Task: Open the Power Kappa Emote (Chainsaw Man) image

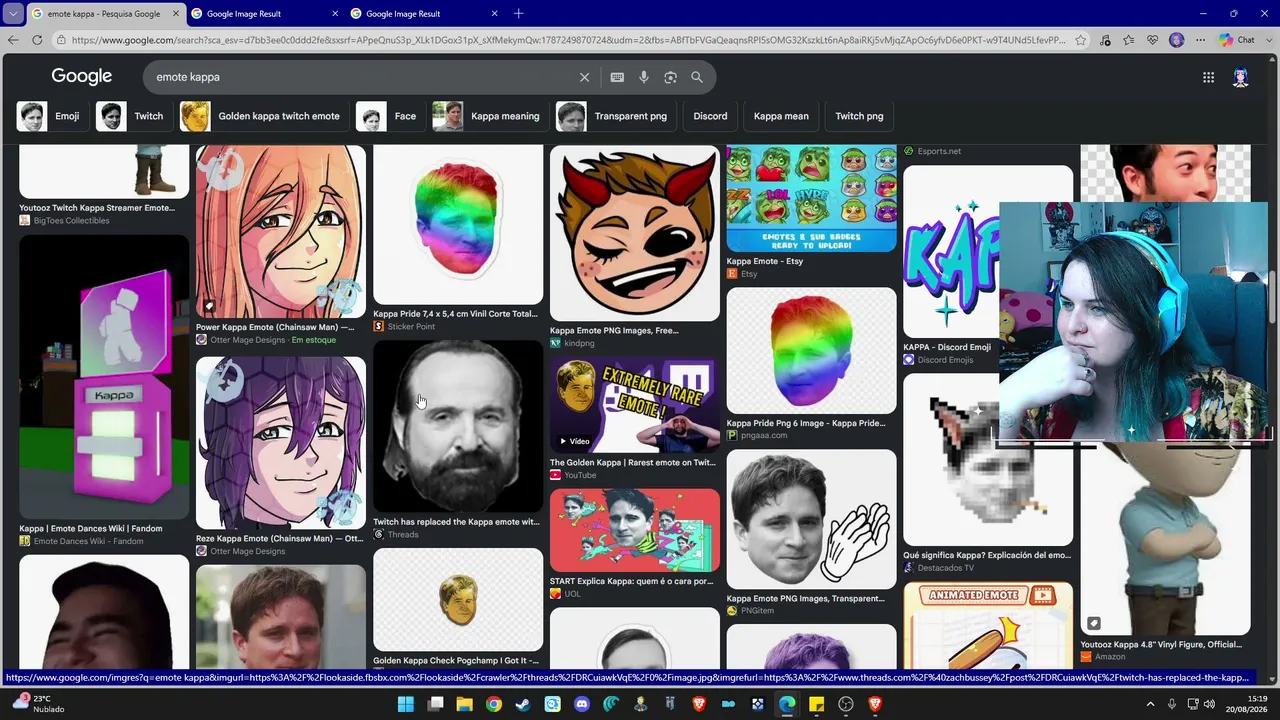Action: point(281,232)
